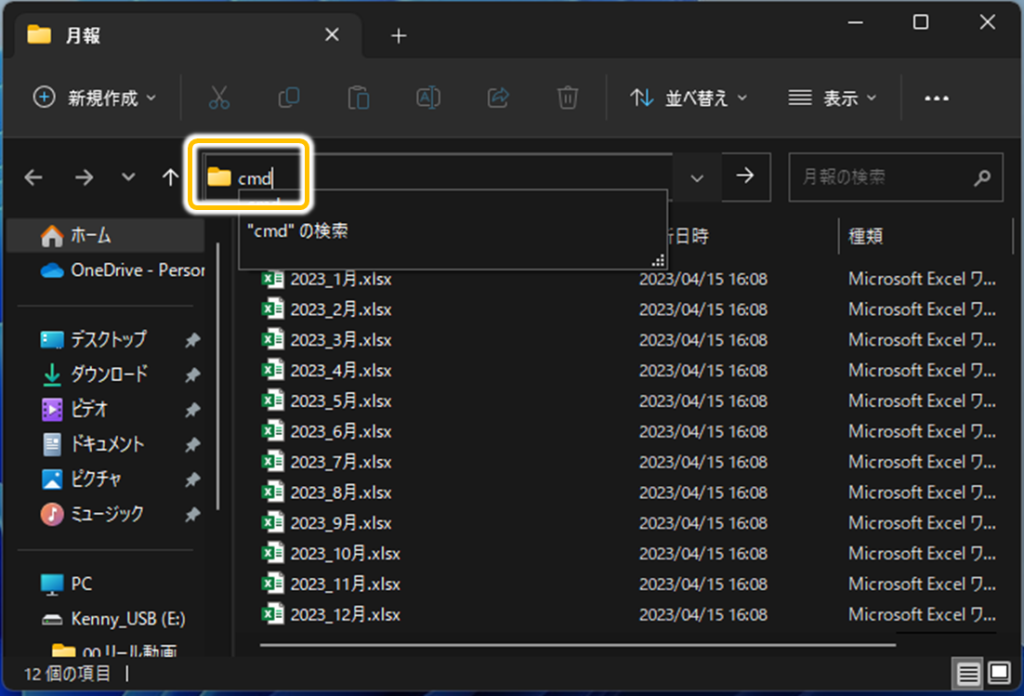This screenshot has height=696, width=1024.
Task: Select the 月報 window tab
Action: [x=180, y=36]
